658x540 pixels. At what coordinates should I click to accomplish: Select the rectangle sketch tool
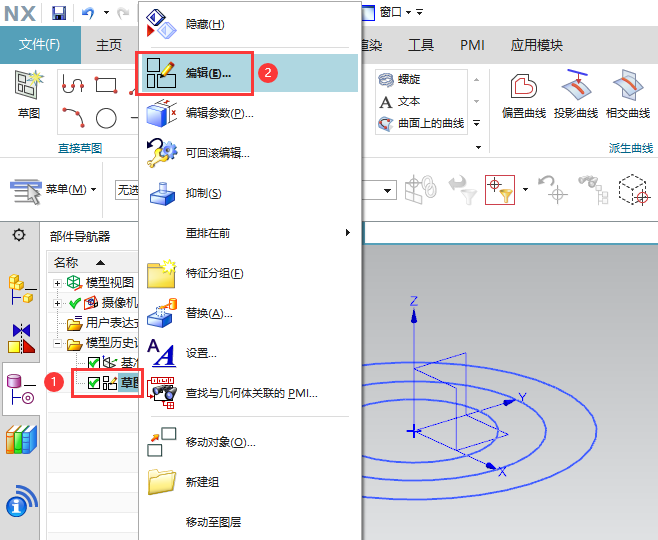coord(106,84)
